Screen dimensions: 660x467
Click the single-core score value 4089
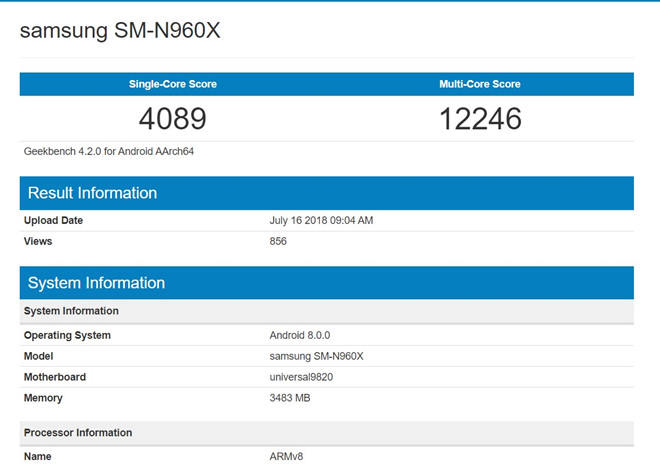[172, 119]
